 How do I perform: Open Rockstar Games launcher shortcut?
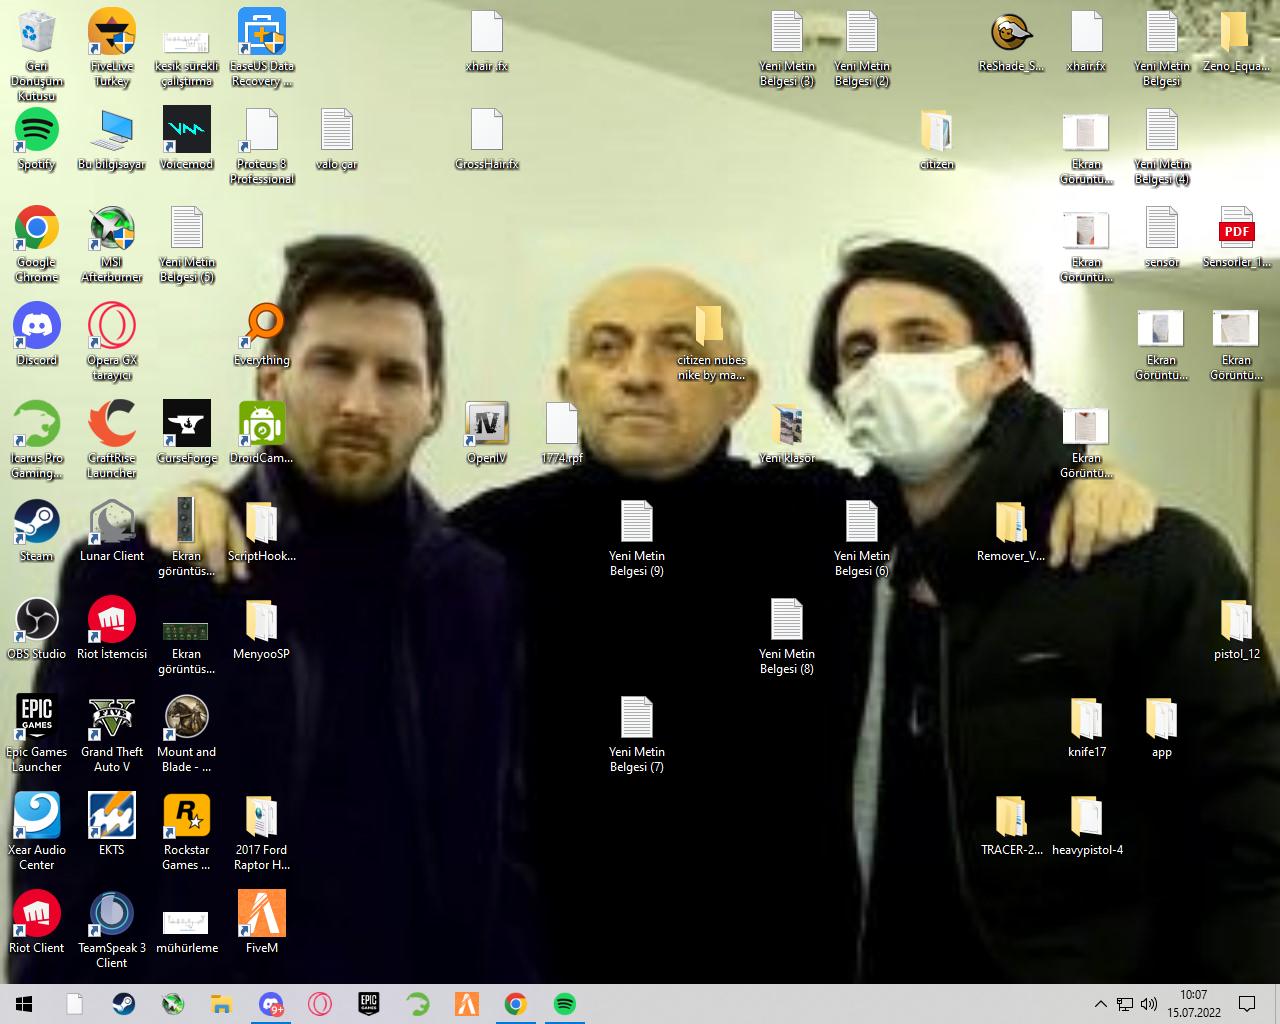(x=187, y=831)
